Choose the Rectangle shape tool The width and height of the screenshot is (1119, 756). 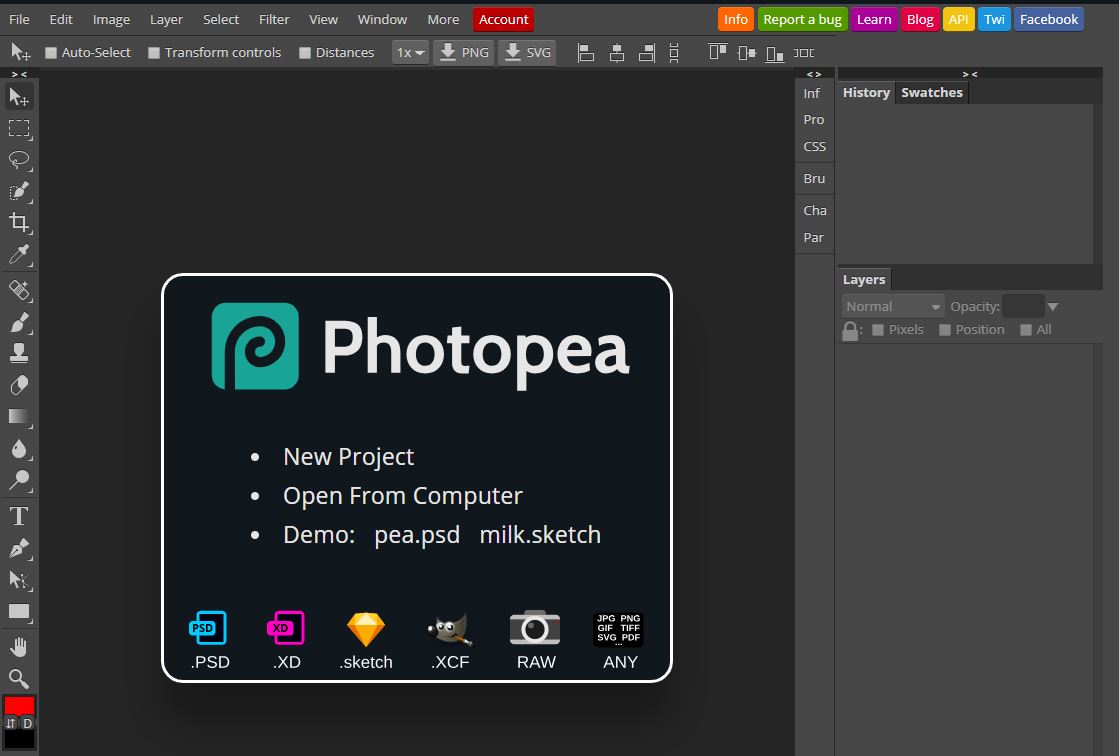(19, 612)
